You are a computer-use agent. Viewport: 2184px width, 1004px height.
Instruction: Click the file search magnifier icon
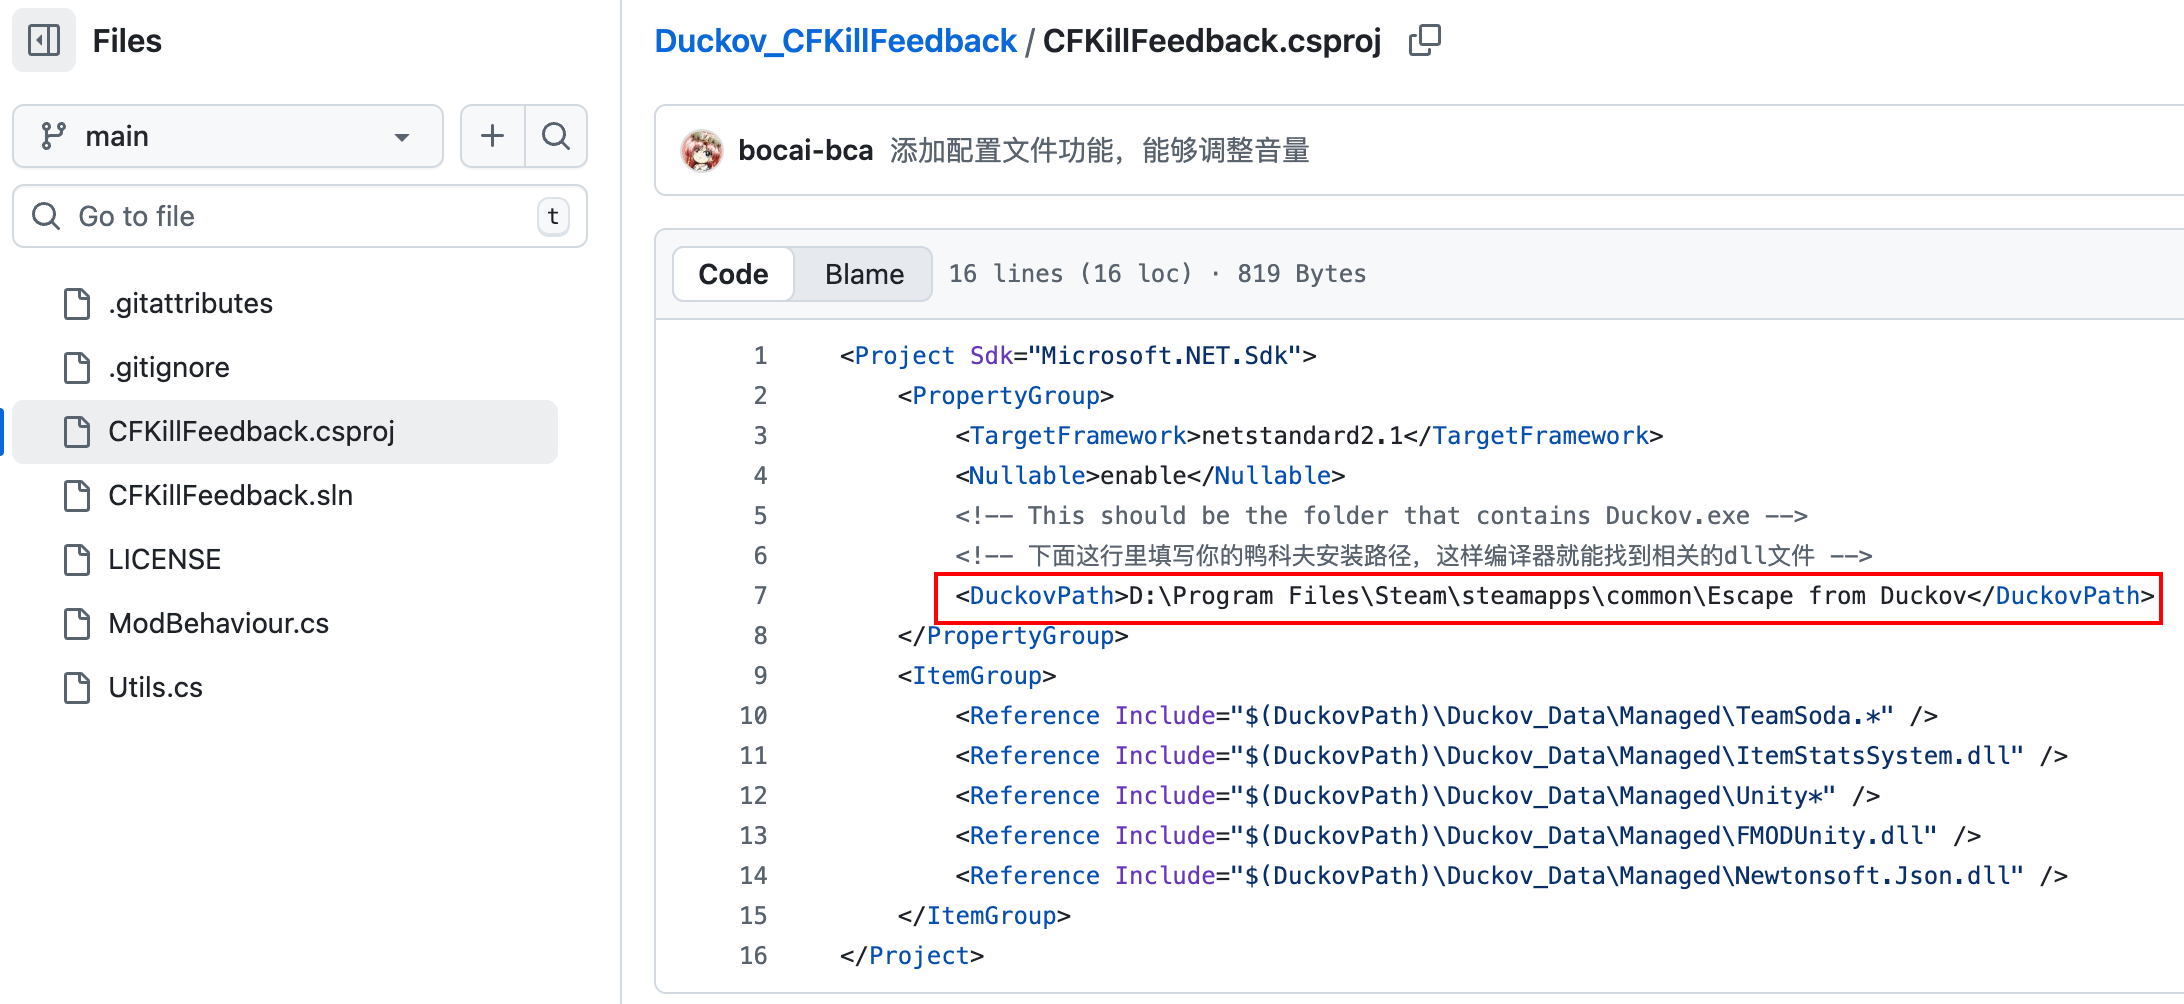coord(555,136)
